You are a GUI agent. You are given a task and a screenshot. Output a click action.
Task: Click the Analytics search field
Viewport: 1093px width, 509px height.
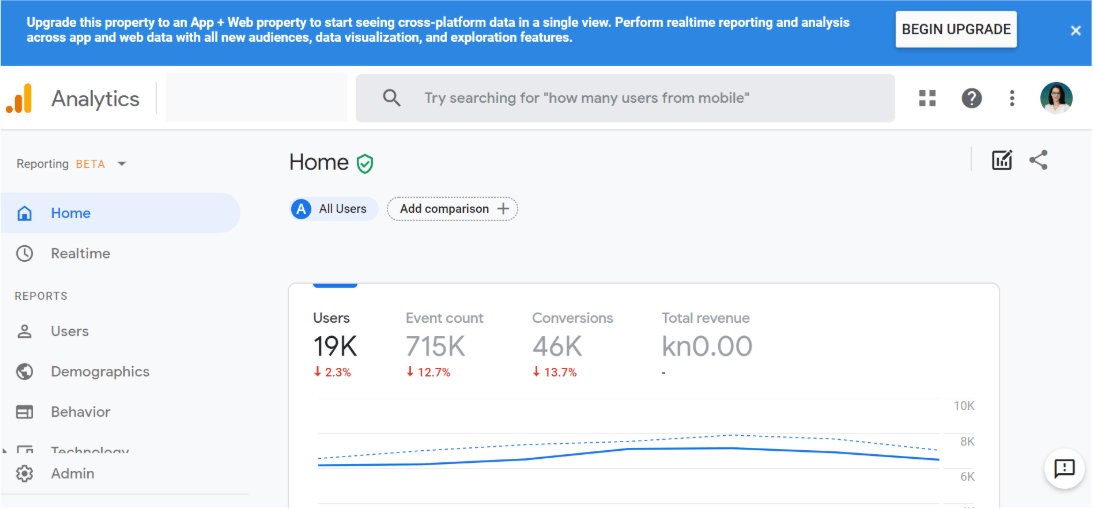point(625,98)
